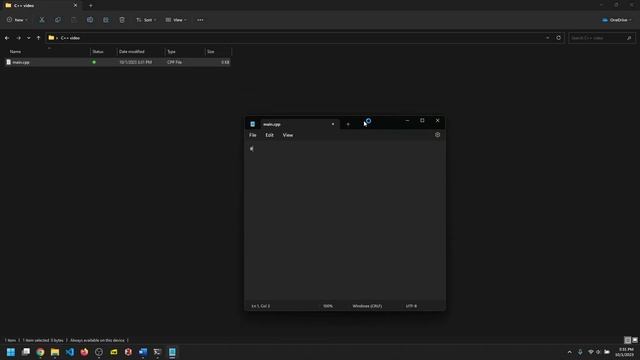Switch to details view icon in File Explorer status bar
640x360 pixels.
tap(628, 340)
